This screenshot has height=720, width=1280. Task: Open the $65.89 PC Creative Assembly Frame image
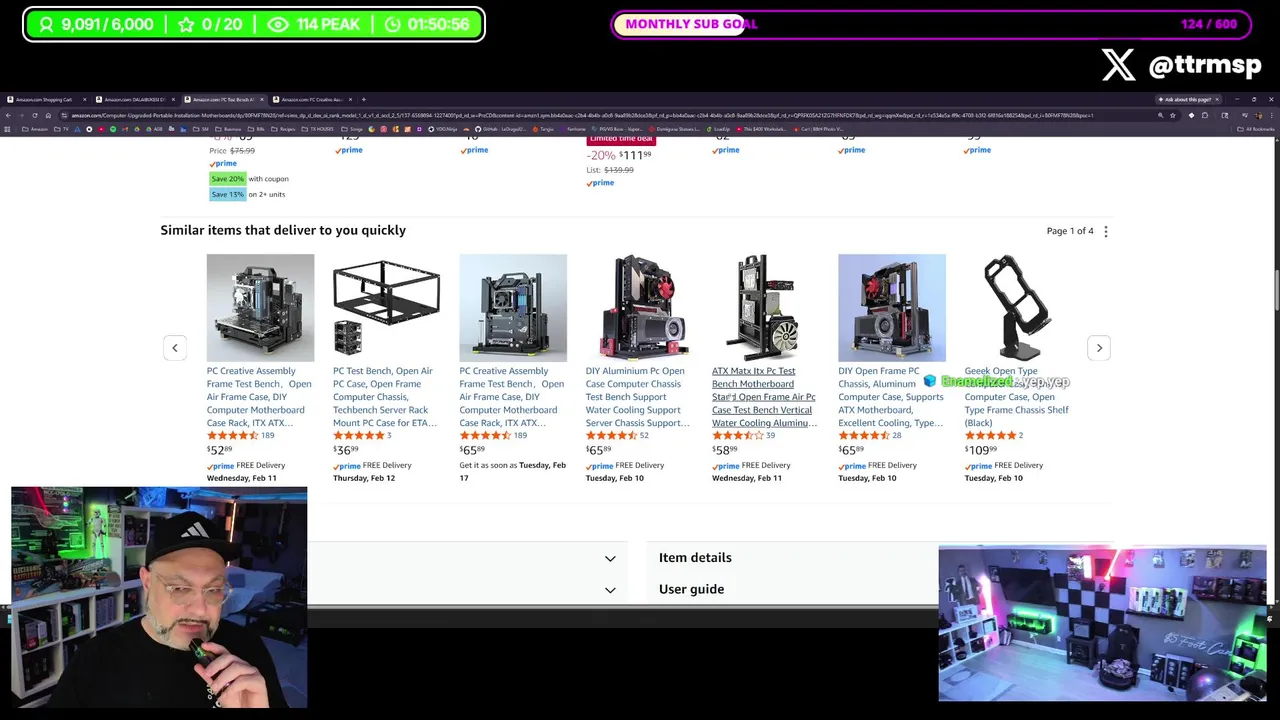[513, 308]
